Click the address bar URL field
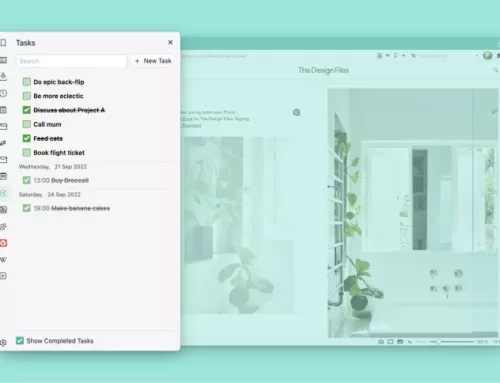 (277, 56)
